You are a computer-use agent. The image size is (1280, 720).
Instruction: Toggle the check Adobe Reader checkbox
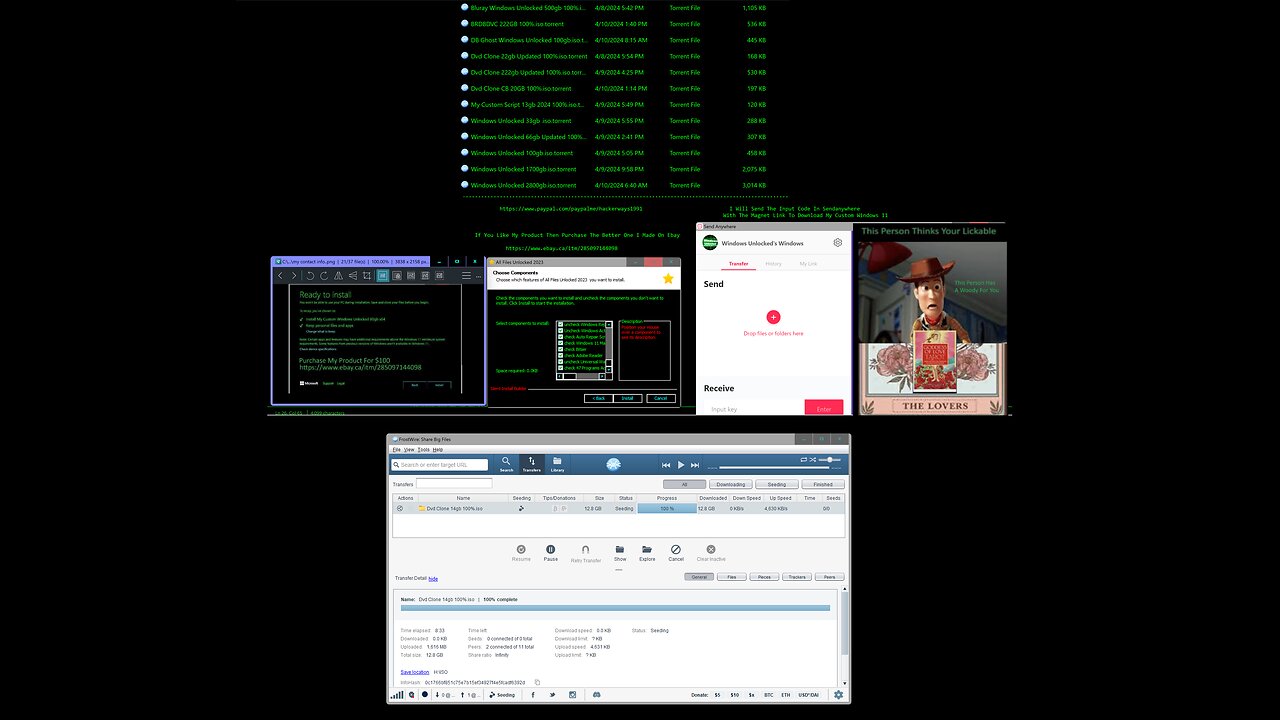tap(561, 355)
